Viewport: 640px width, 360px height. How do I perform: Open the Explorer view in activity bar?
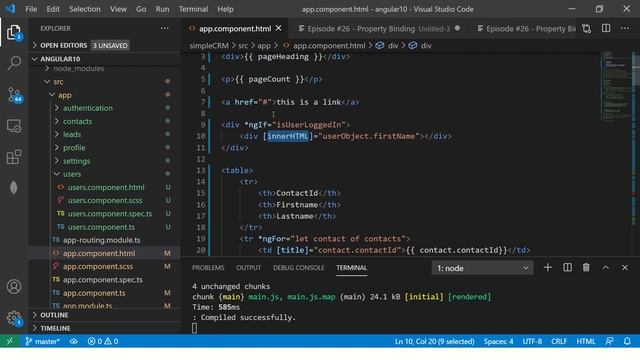(x=14, y=33)
